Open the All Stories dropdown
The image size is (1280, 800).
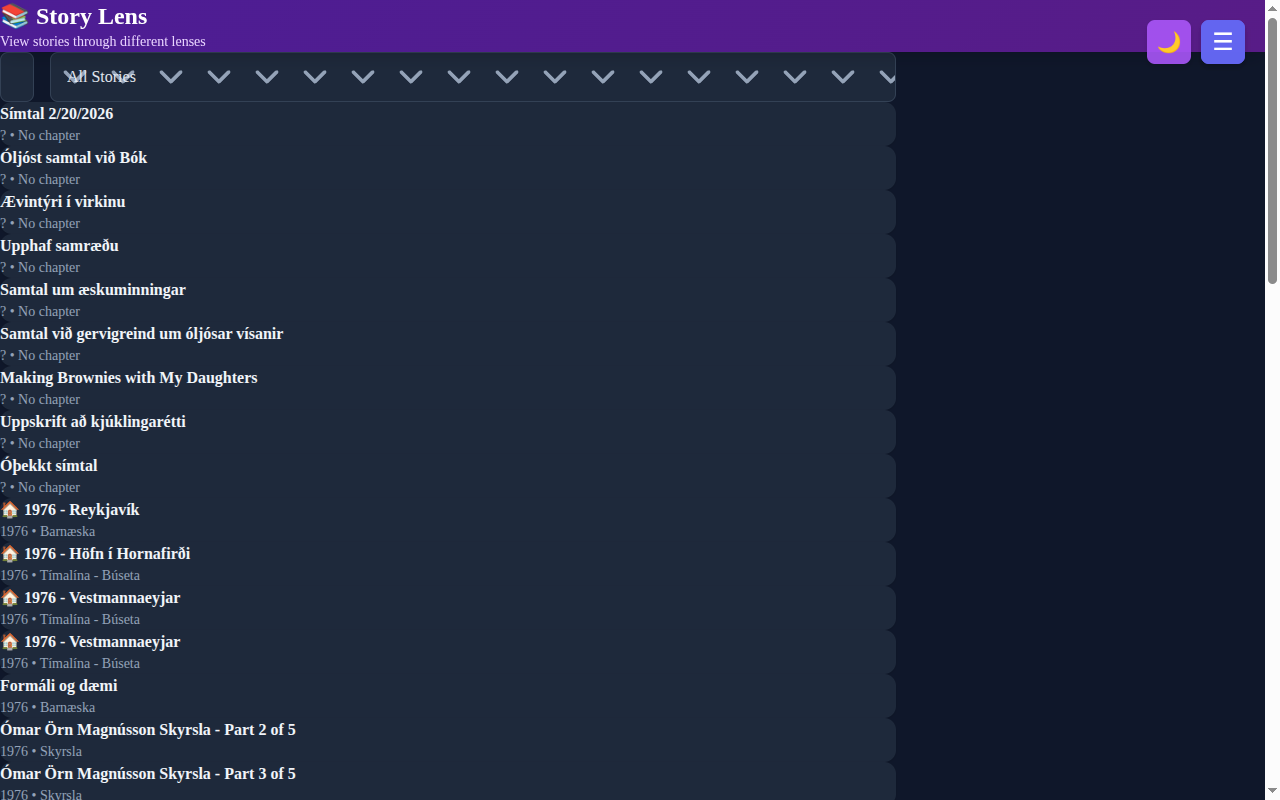[x=472, y=77]
